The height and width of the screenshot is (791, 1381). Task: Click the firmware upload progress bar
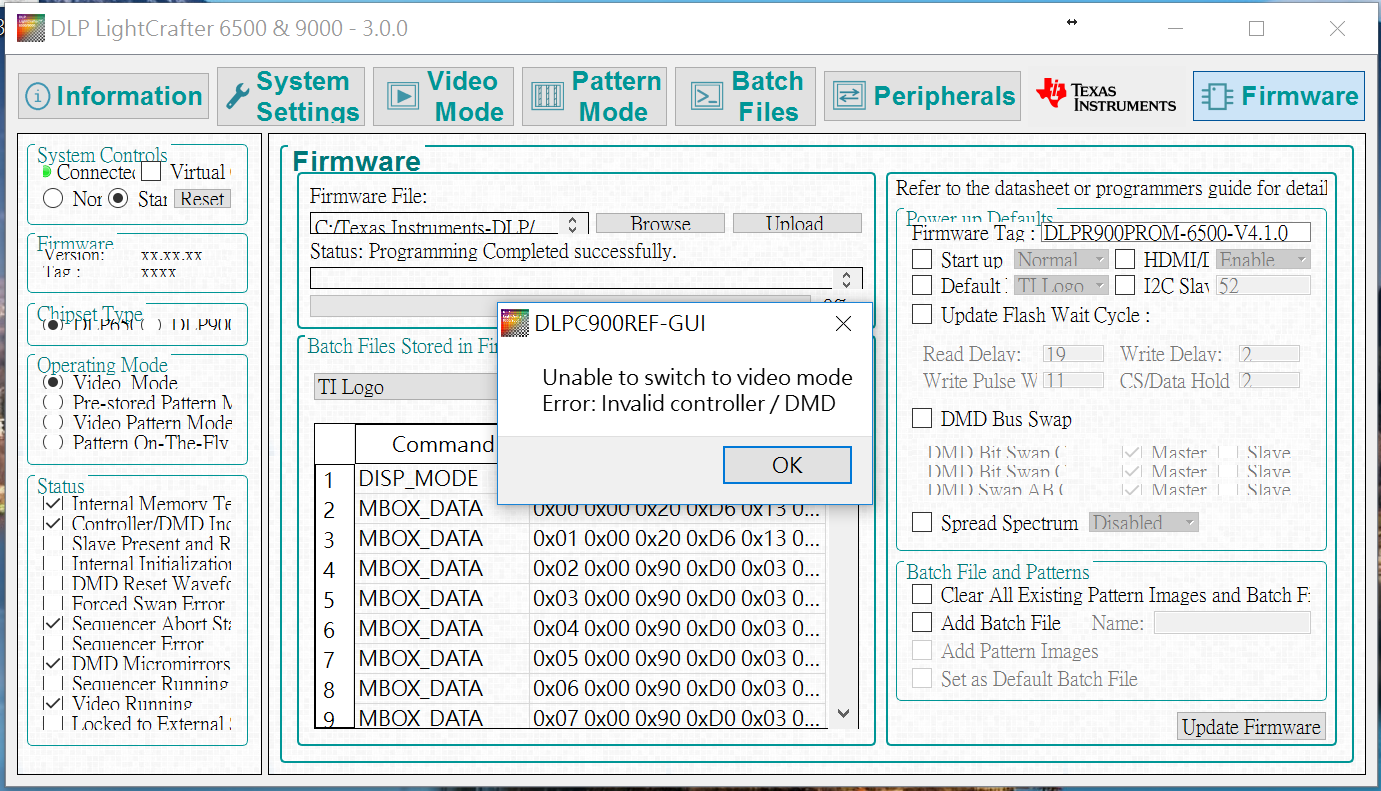click(560, 305)
